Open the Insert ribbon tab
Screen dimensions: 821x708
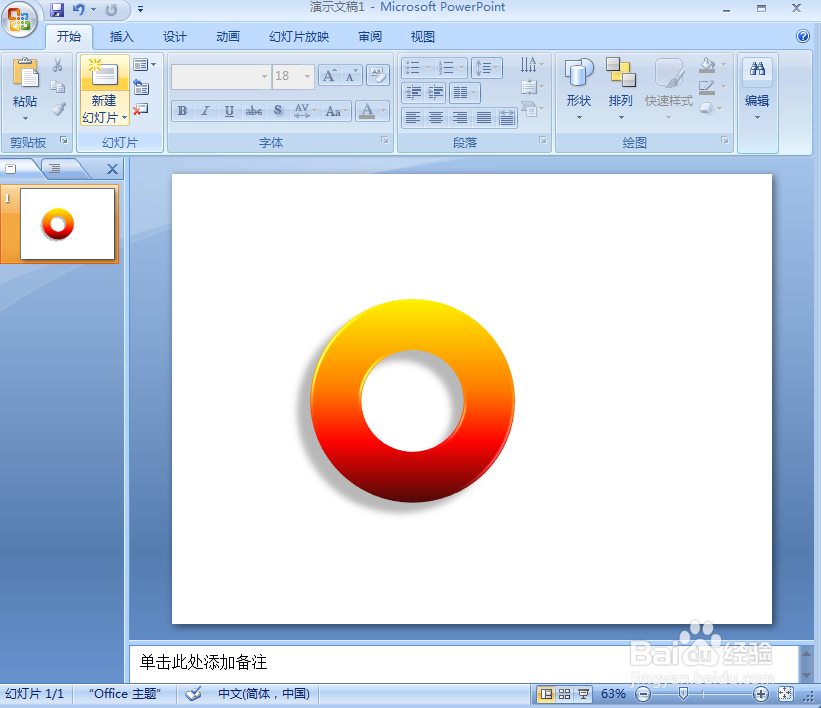tap(121, 37)
